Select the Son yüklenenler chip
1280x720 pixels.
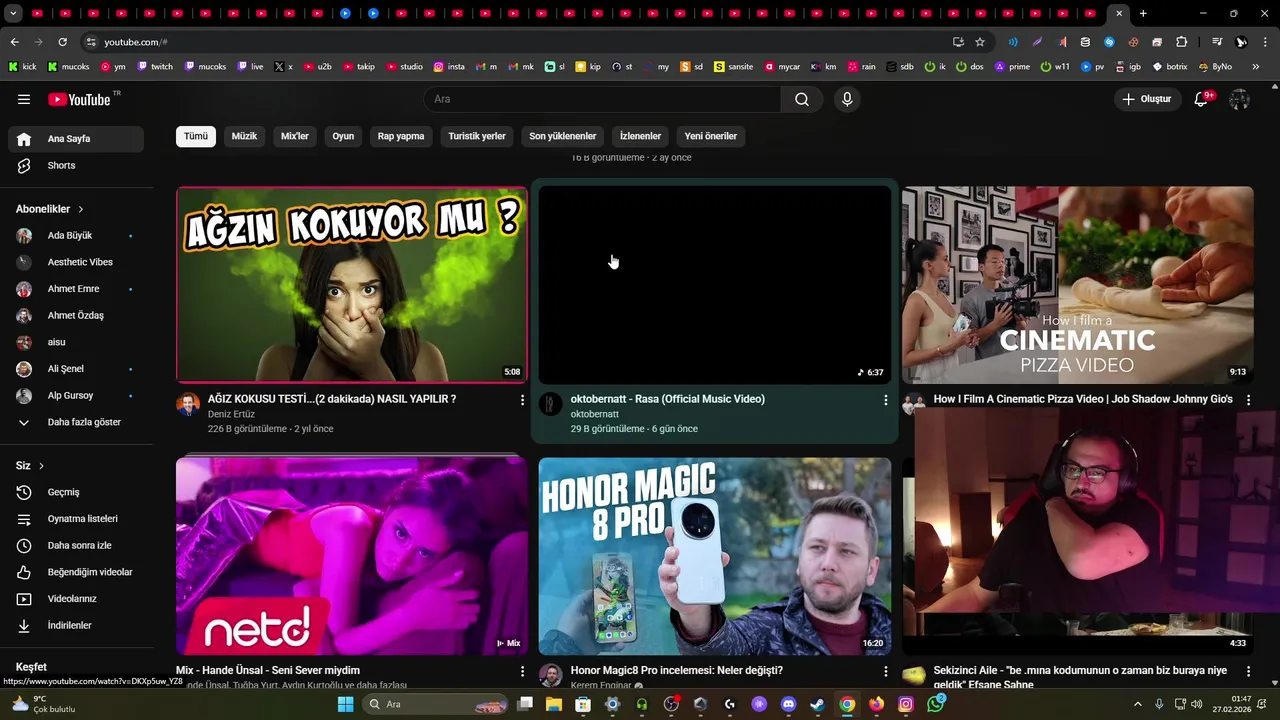click(x=563, y=136)
